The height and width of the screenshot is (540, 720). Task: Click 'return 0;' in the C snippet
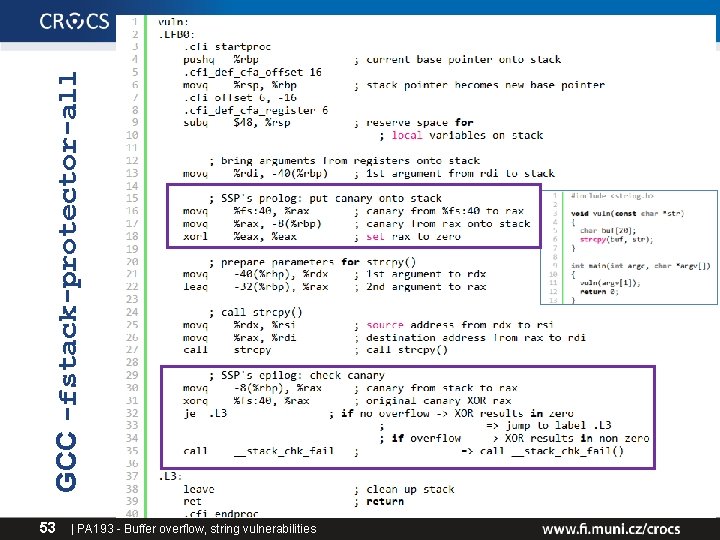[599, 292]
